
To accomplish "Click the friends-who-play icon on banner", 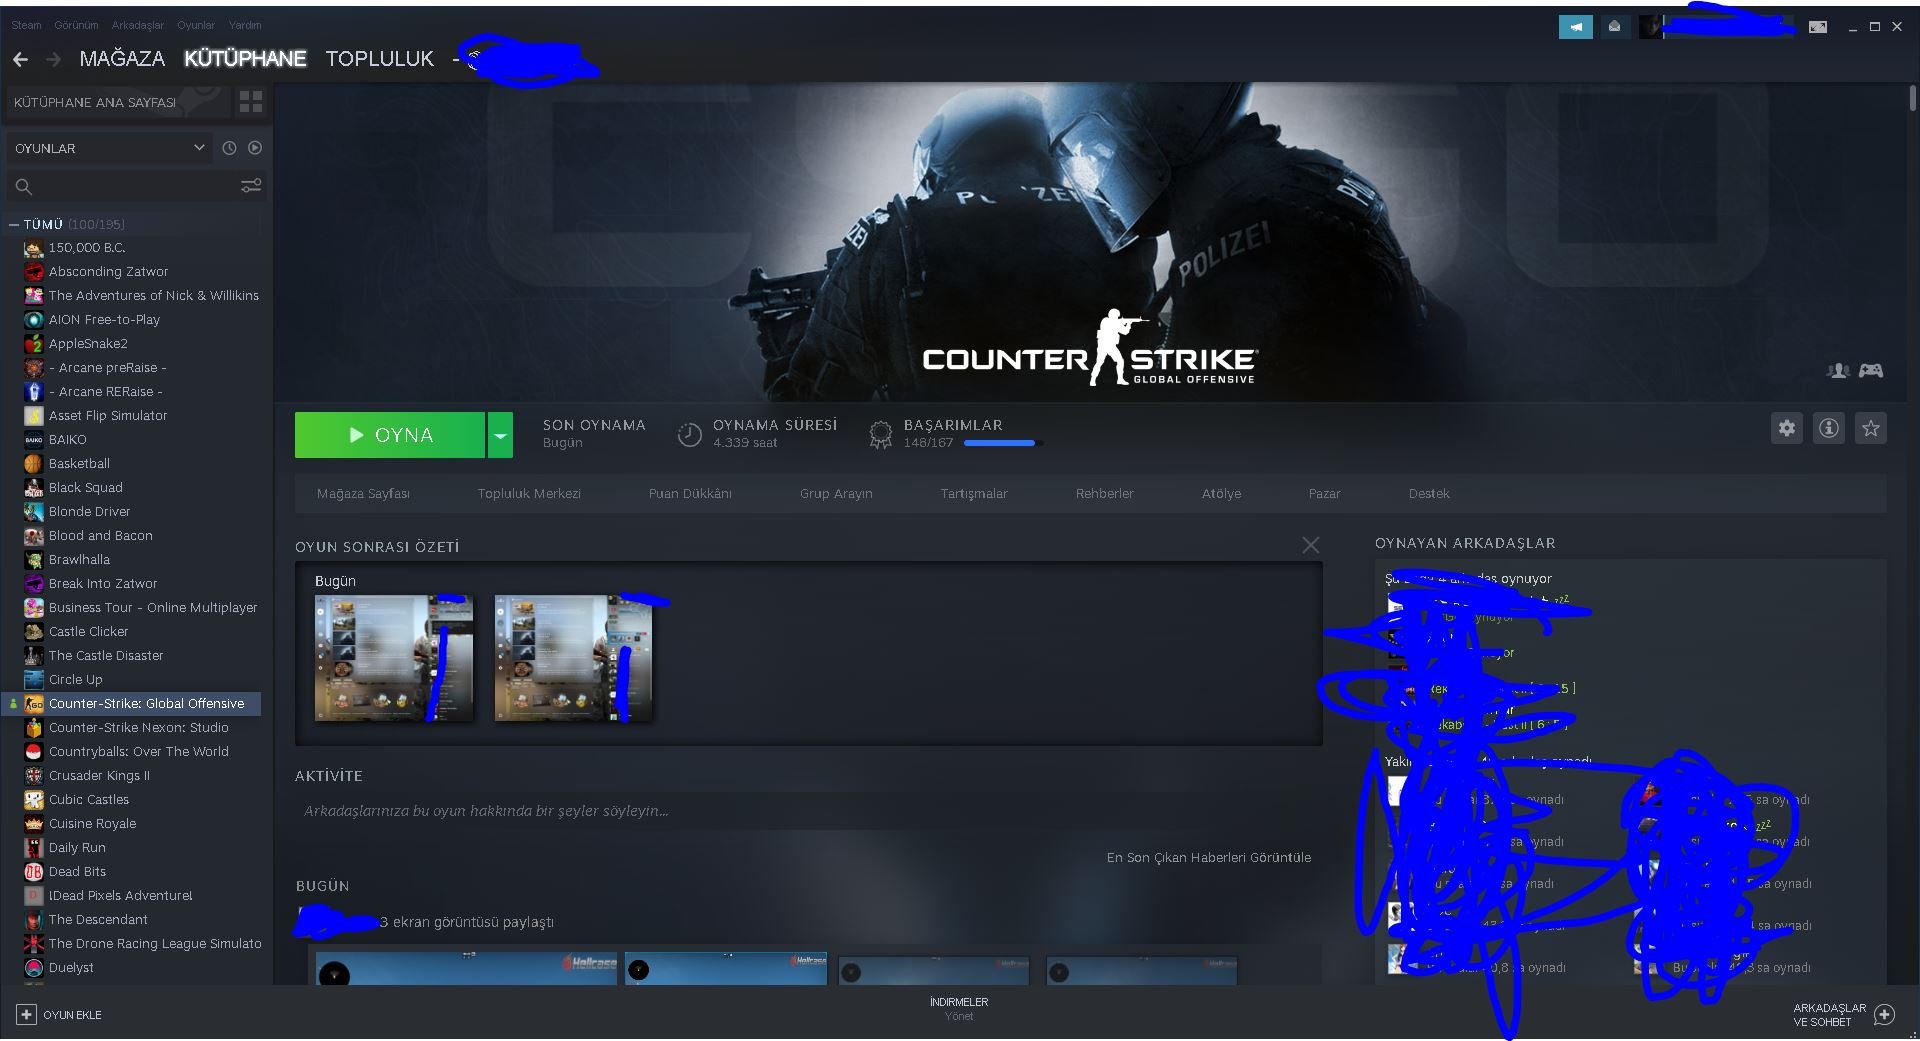I will tap(1838, 371).
